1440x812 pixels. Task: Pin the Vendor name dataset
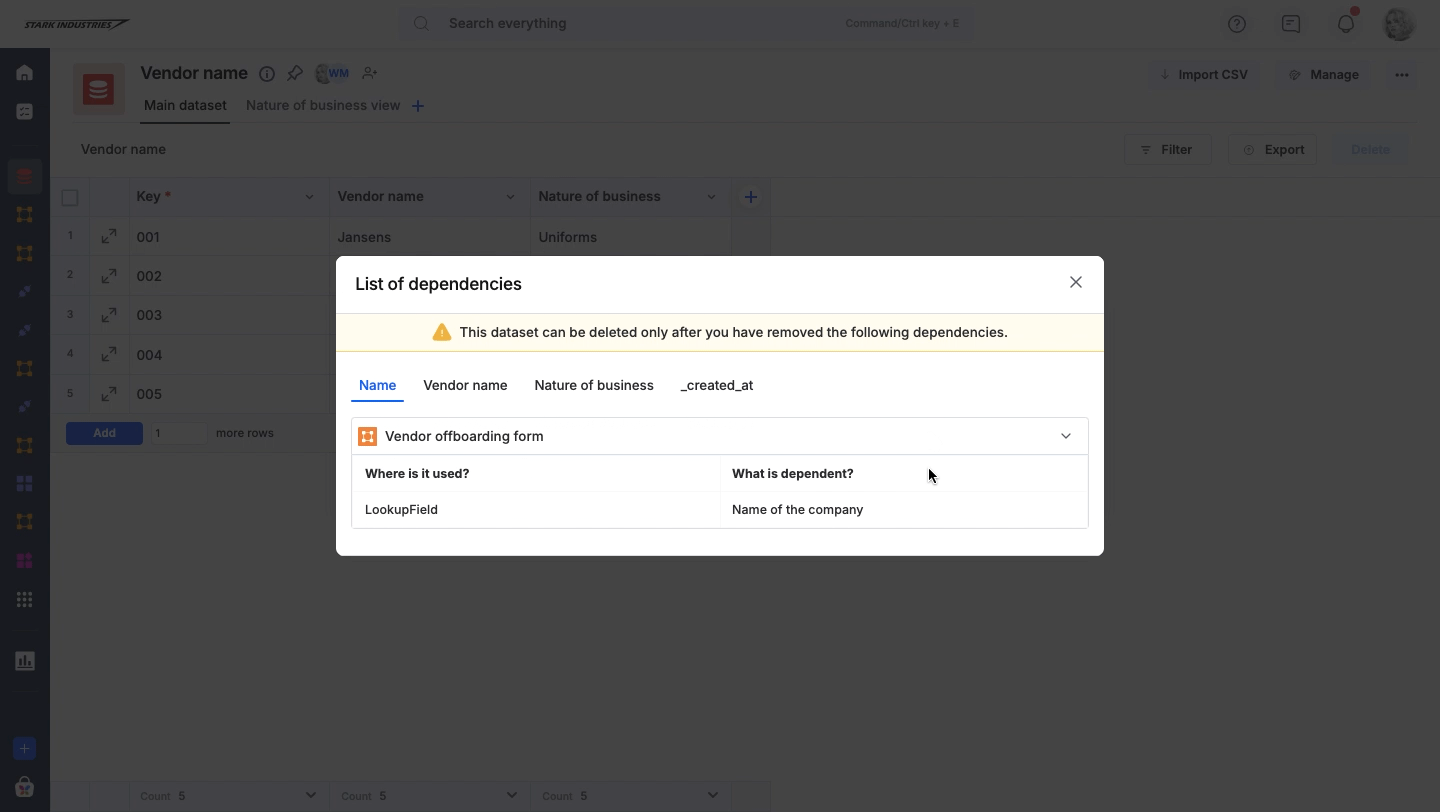(x=295, y=73)
